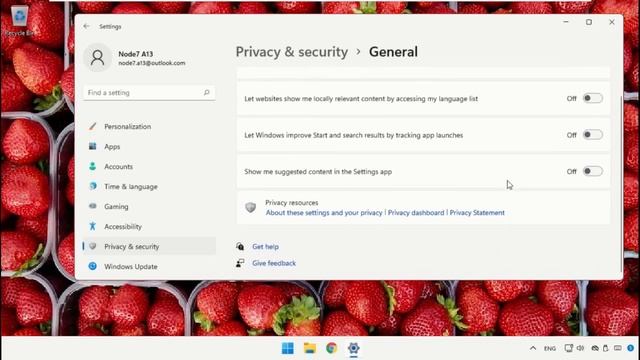
Task: Go to Privacy & security breadcrumb
Action: (292, 52)
